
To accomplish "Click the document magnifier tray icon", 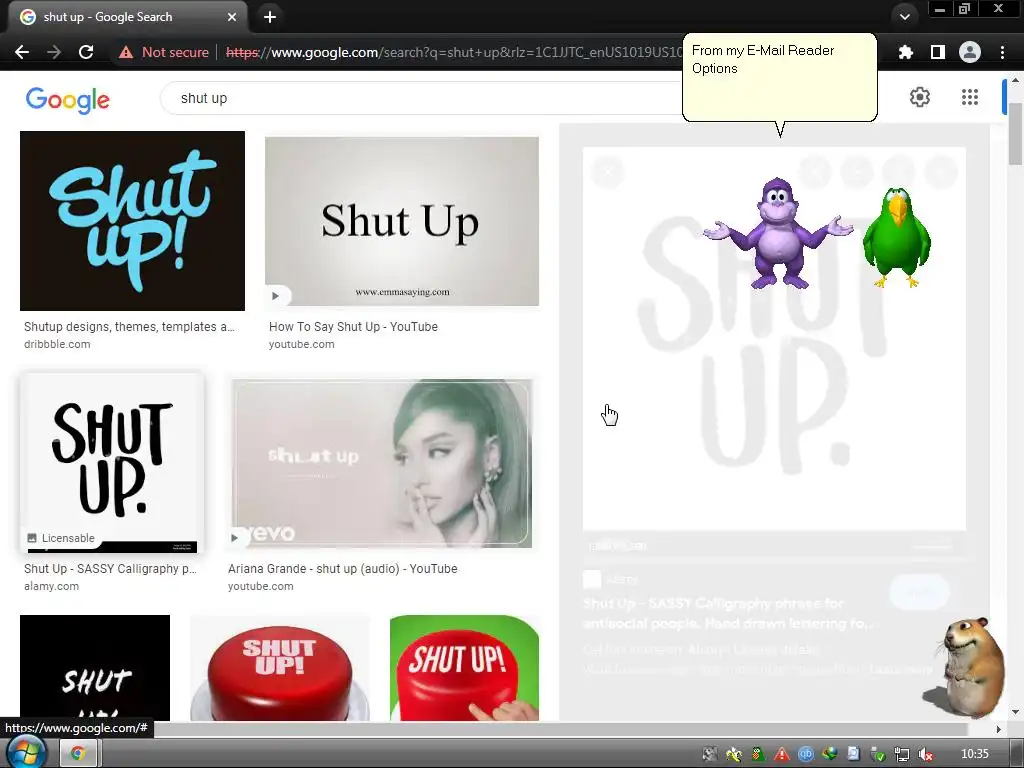I will [x=854, y=754].
